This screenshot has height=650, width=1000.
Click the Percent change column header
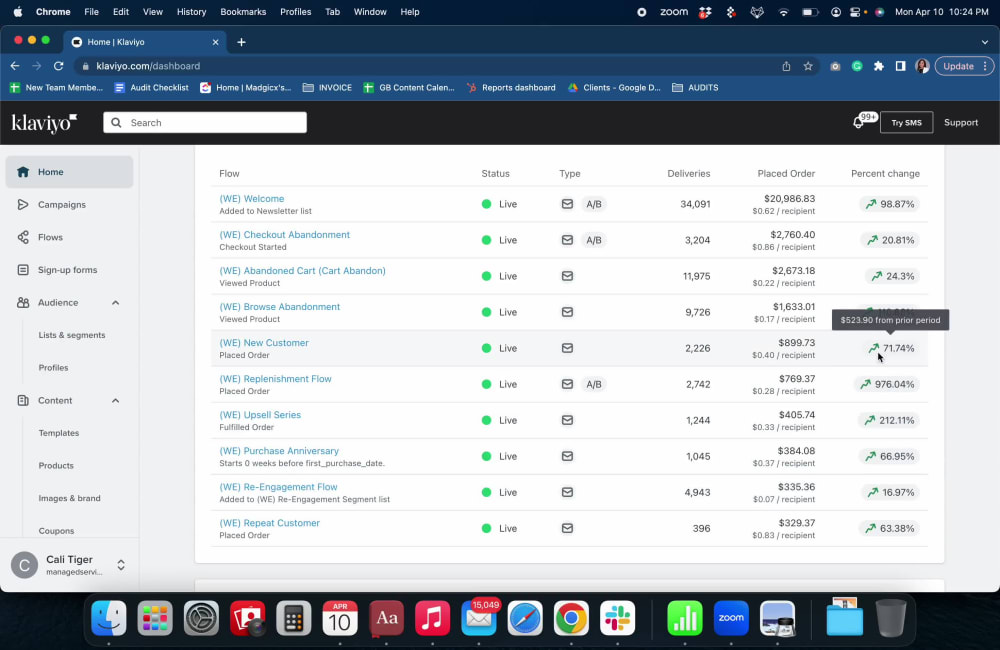pos(885,174)
